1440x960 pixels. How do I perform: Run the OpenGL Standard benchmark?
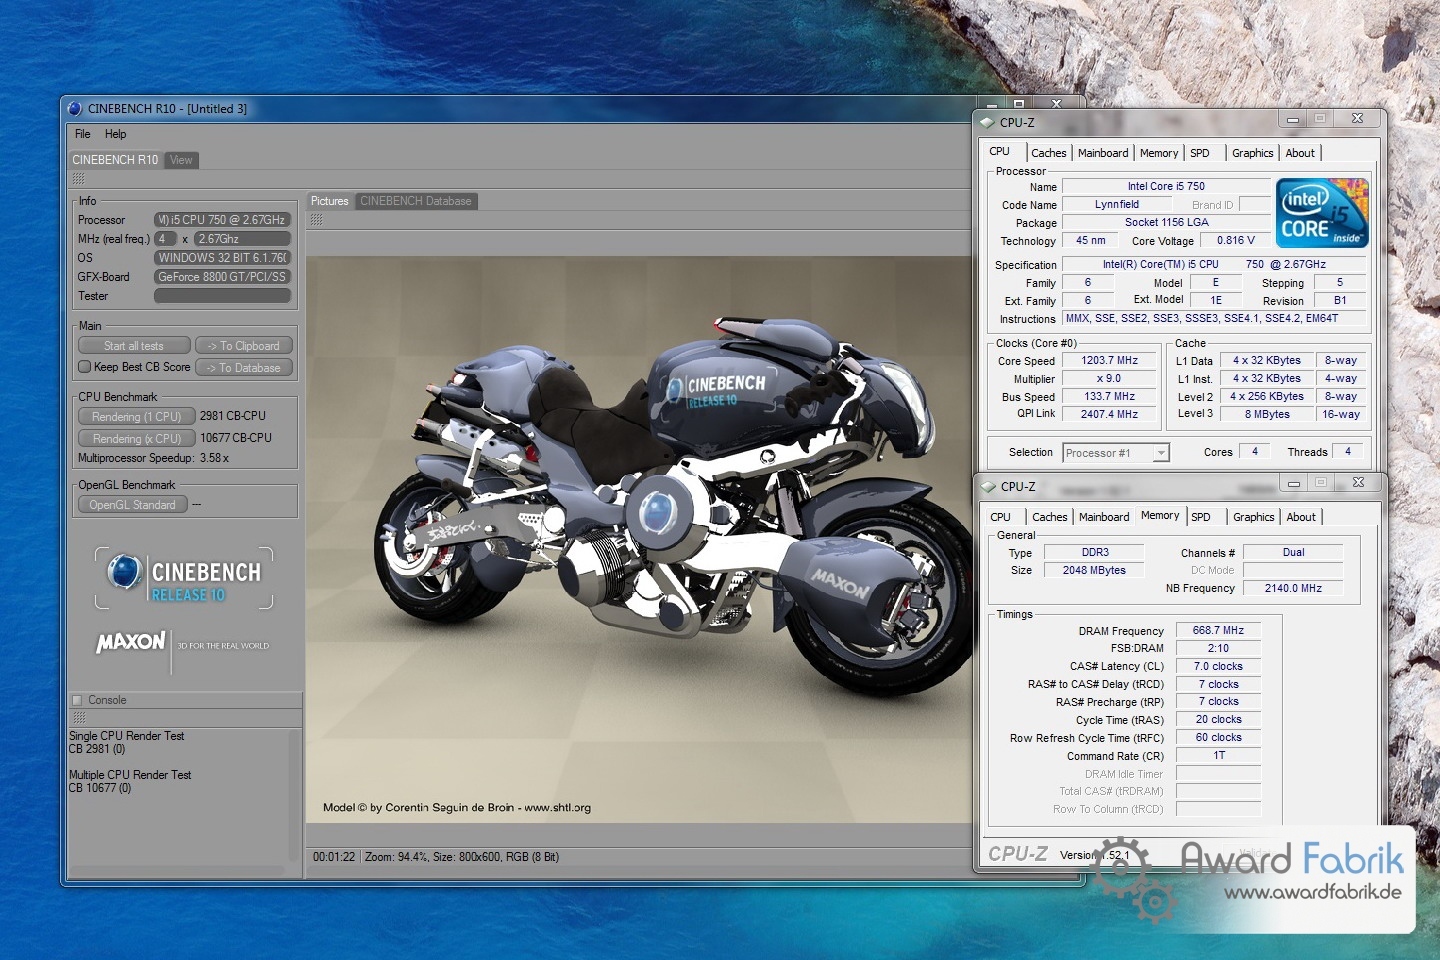point(132,505)
